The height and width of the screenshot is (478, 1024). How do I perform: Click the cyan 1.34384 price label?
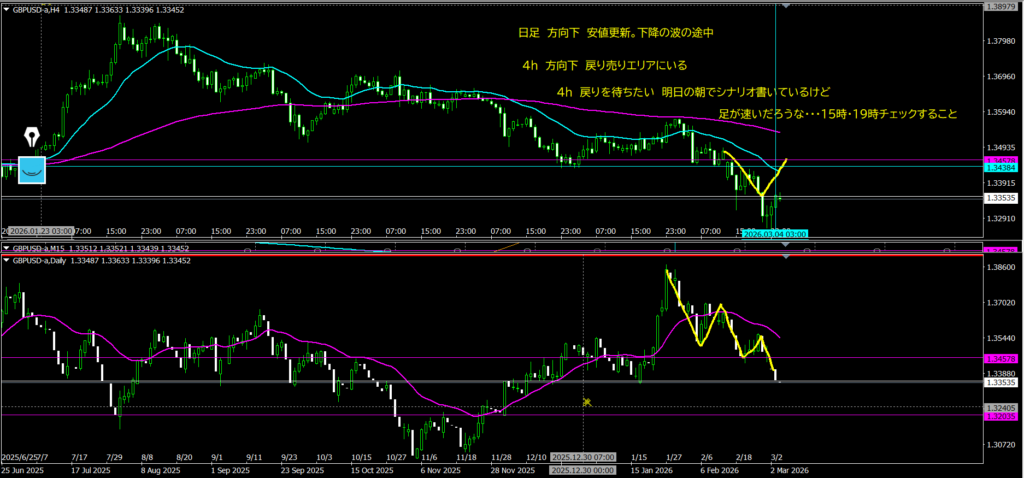click(1001, 167)
